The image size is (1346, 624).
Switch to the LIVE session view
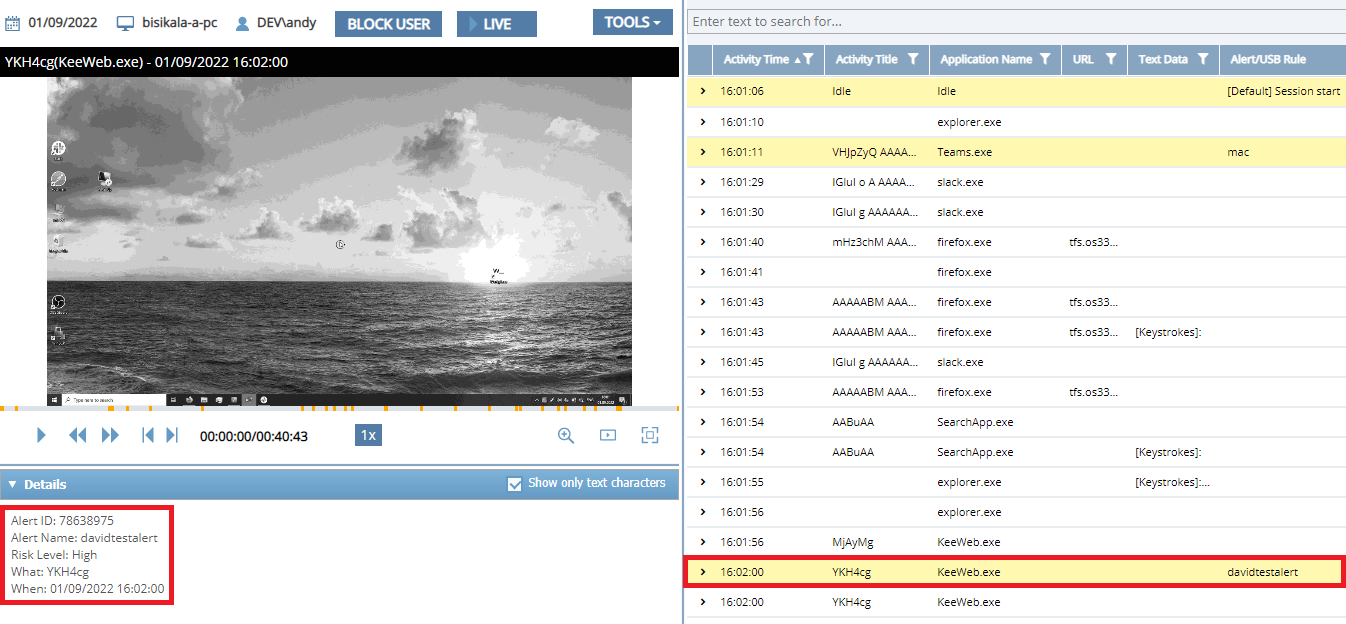pyautogui.click(x=496, y=24)
